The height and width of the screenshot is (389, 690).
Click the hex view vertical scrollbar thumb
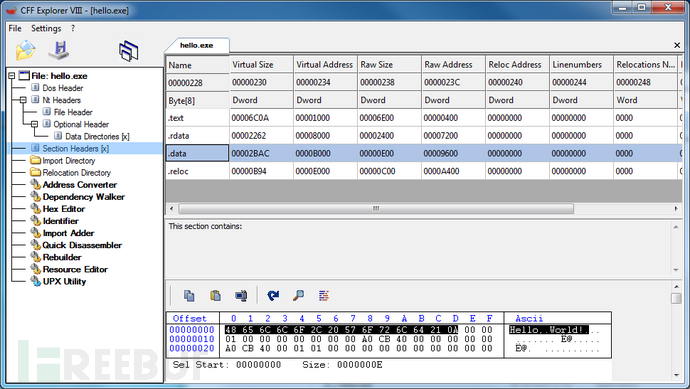676,298
